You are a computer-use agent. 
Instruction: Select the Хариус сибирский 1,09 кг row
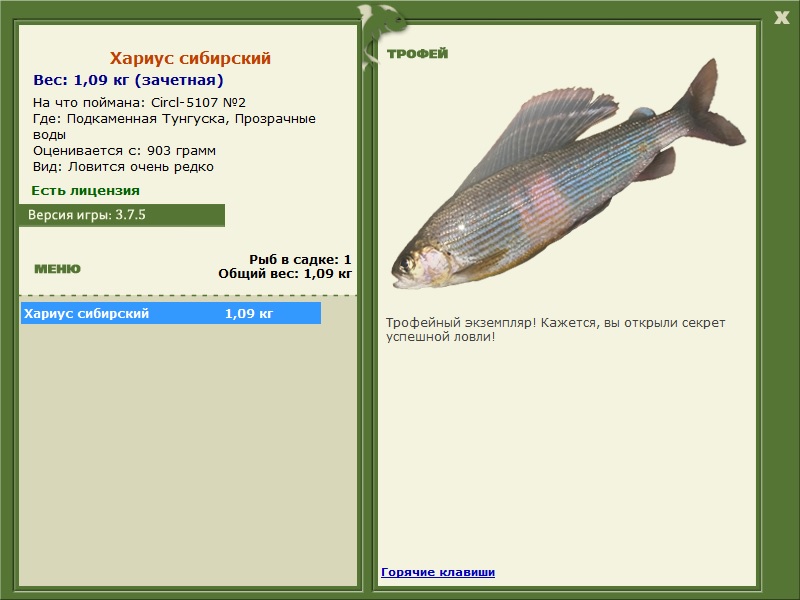(171, 313)
